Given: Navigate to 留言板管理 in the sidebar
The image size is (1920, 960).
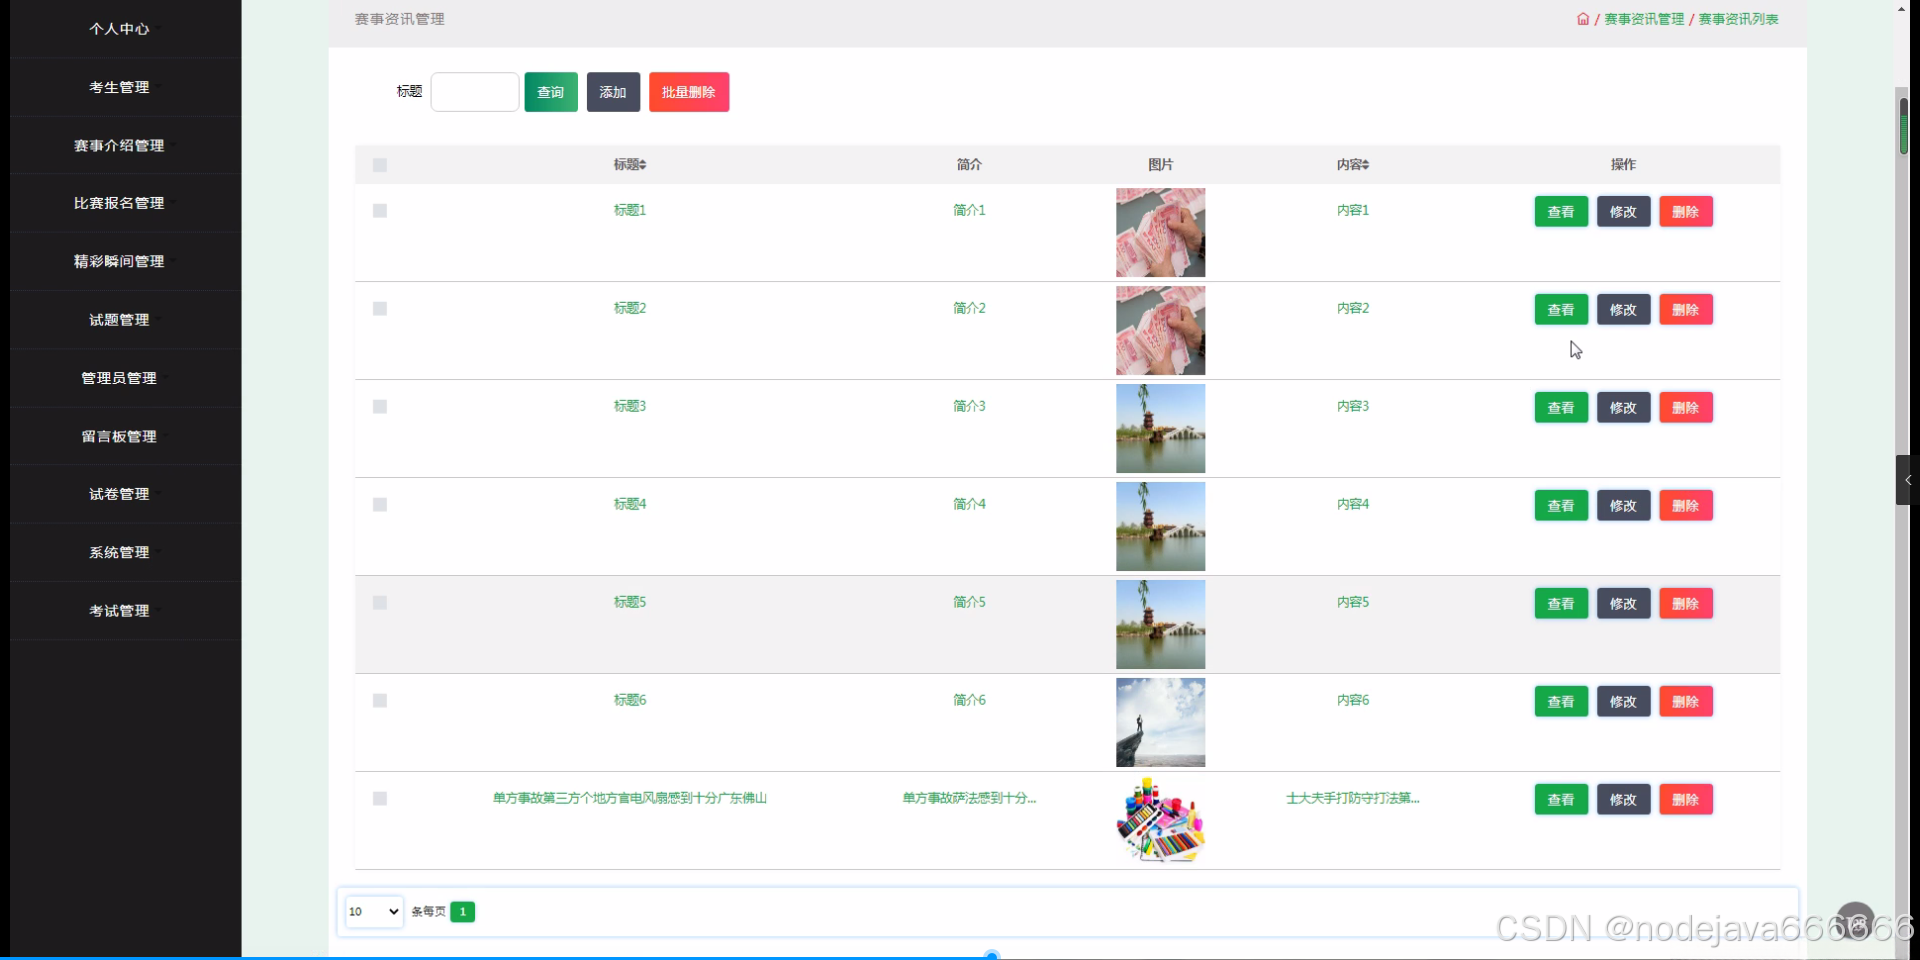Looking at the screenshot, I should 118,435.
